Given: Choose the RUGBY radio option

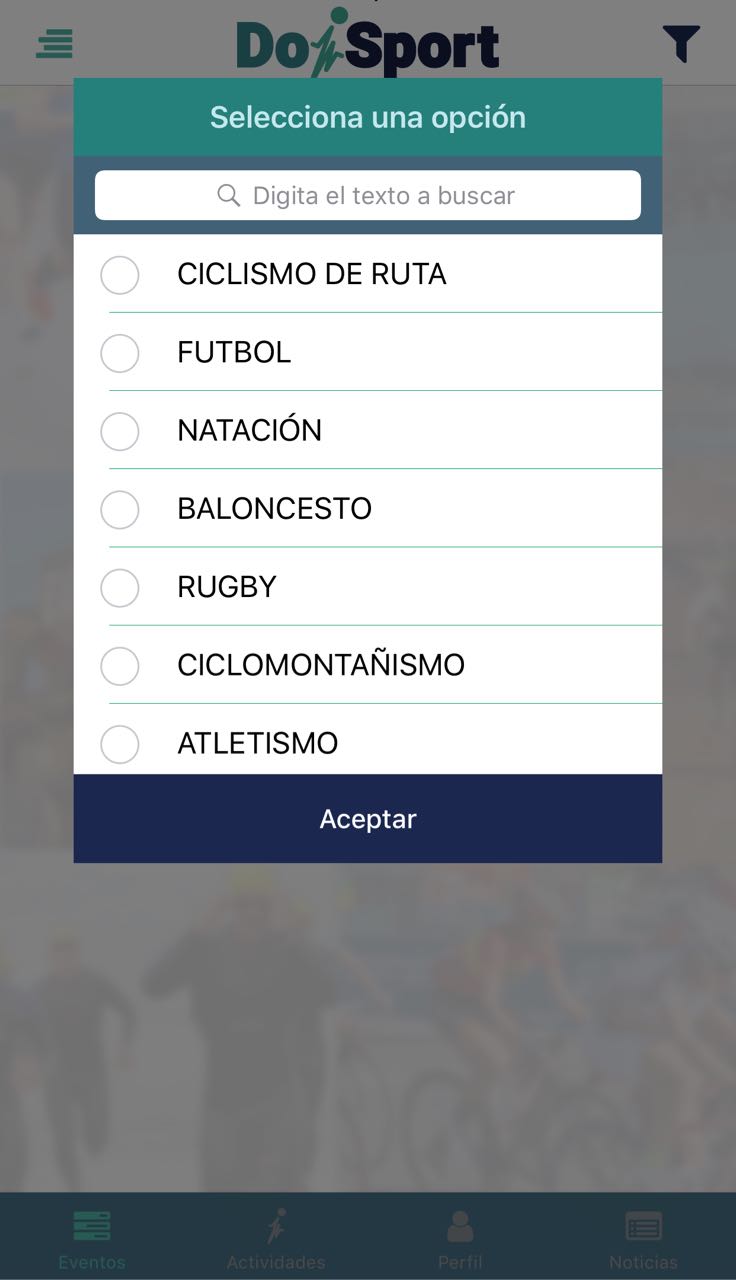Looking at the screenshot, I should pos(120,587).
